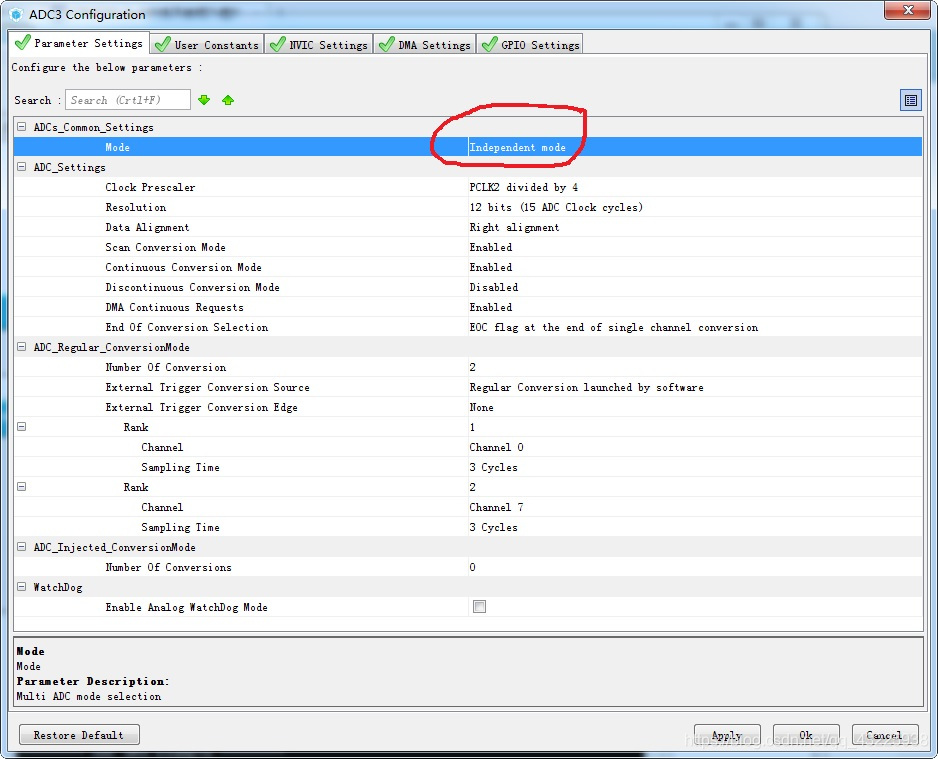Toggle the parameter list view icon
Image resolution: width=938 pixels, height=759 pixels.
[x=910, y=100]
